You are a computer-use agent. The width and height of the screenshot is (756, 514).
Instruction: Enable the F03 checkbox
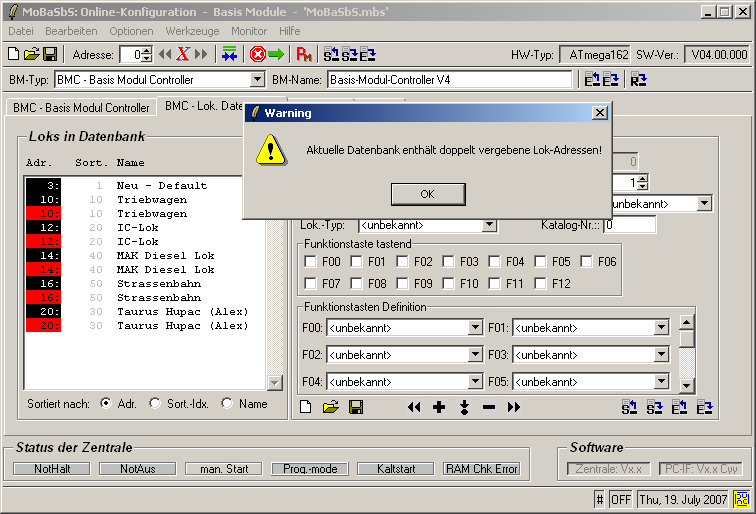[449, 262]
